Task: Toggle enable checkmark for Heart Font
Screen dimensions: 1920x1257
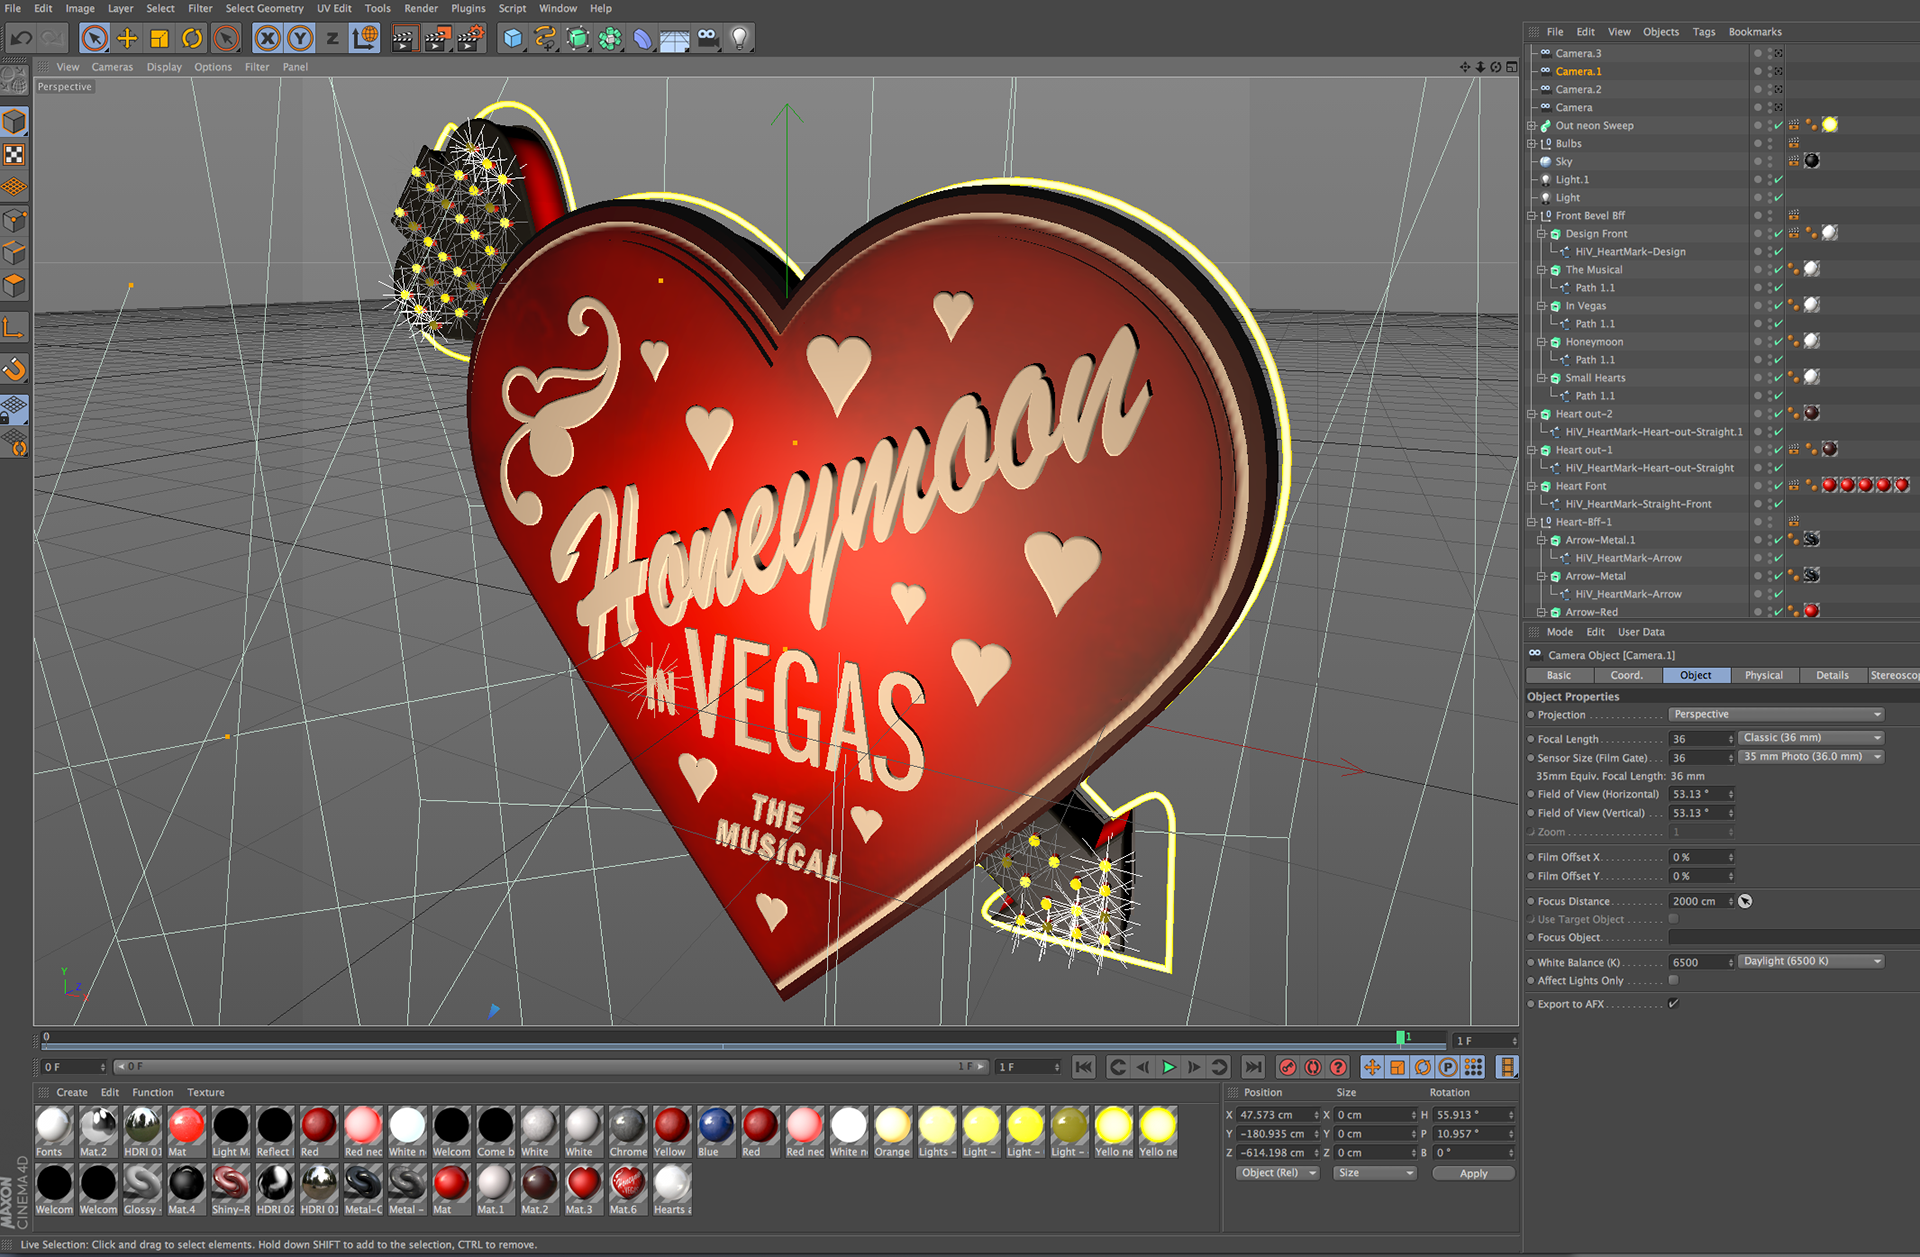Action: pyautogui.click(x=1779, y=486)
